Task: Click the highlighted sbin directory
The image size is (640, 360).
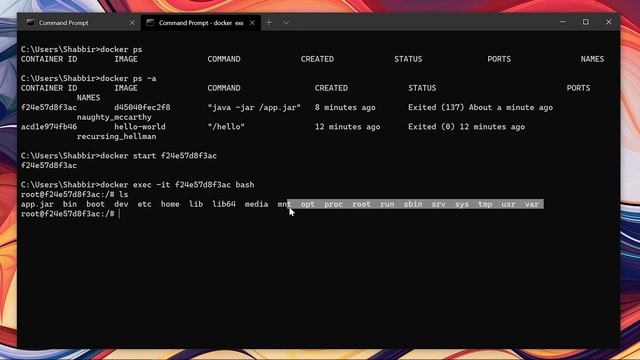Action: pos(413,204)
